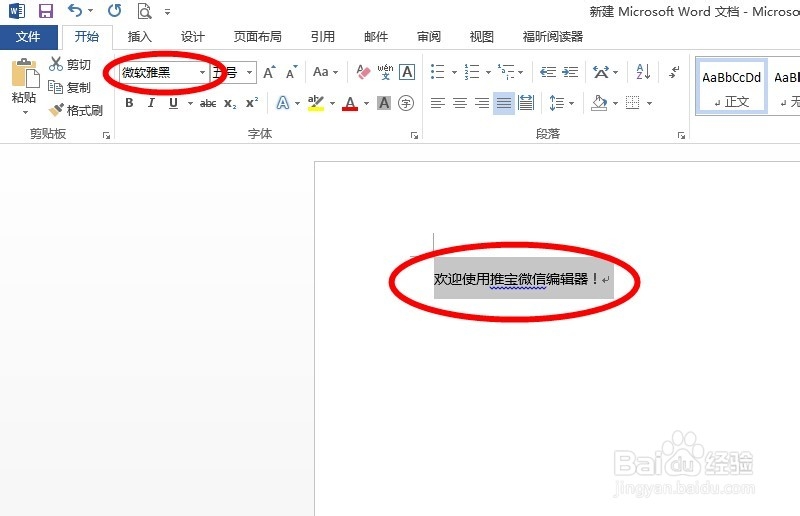This screenshot has height=516, width=800.
Task: Align text right
Action: [482, 104]
